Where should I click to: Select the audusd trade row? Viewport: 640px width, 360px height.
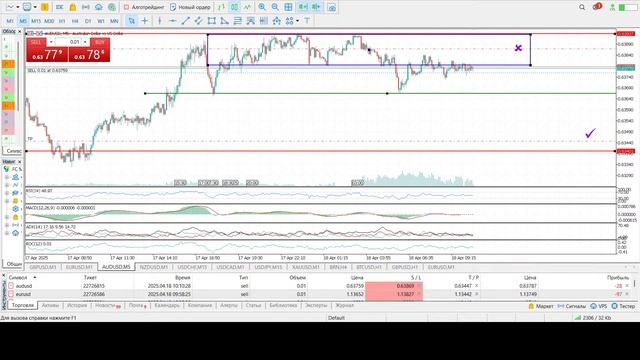pos(320,286)
